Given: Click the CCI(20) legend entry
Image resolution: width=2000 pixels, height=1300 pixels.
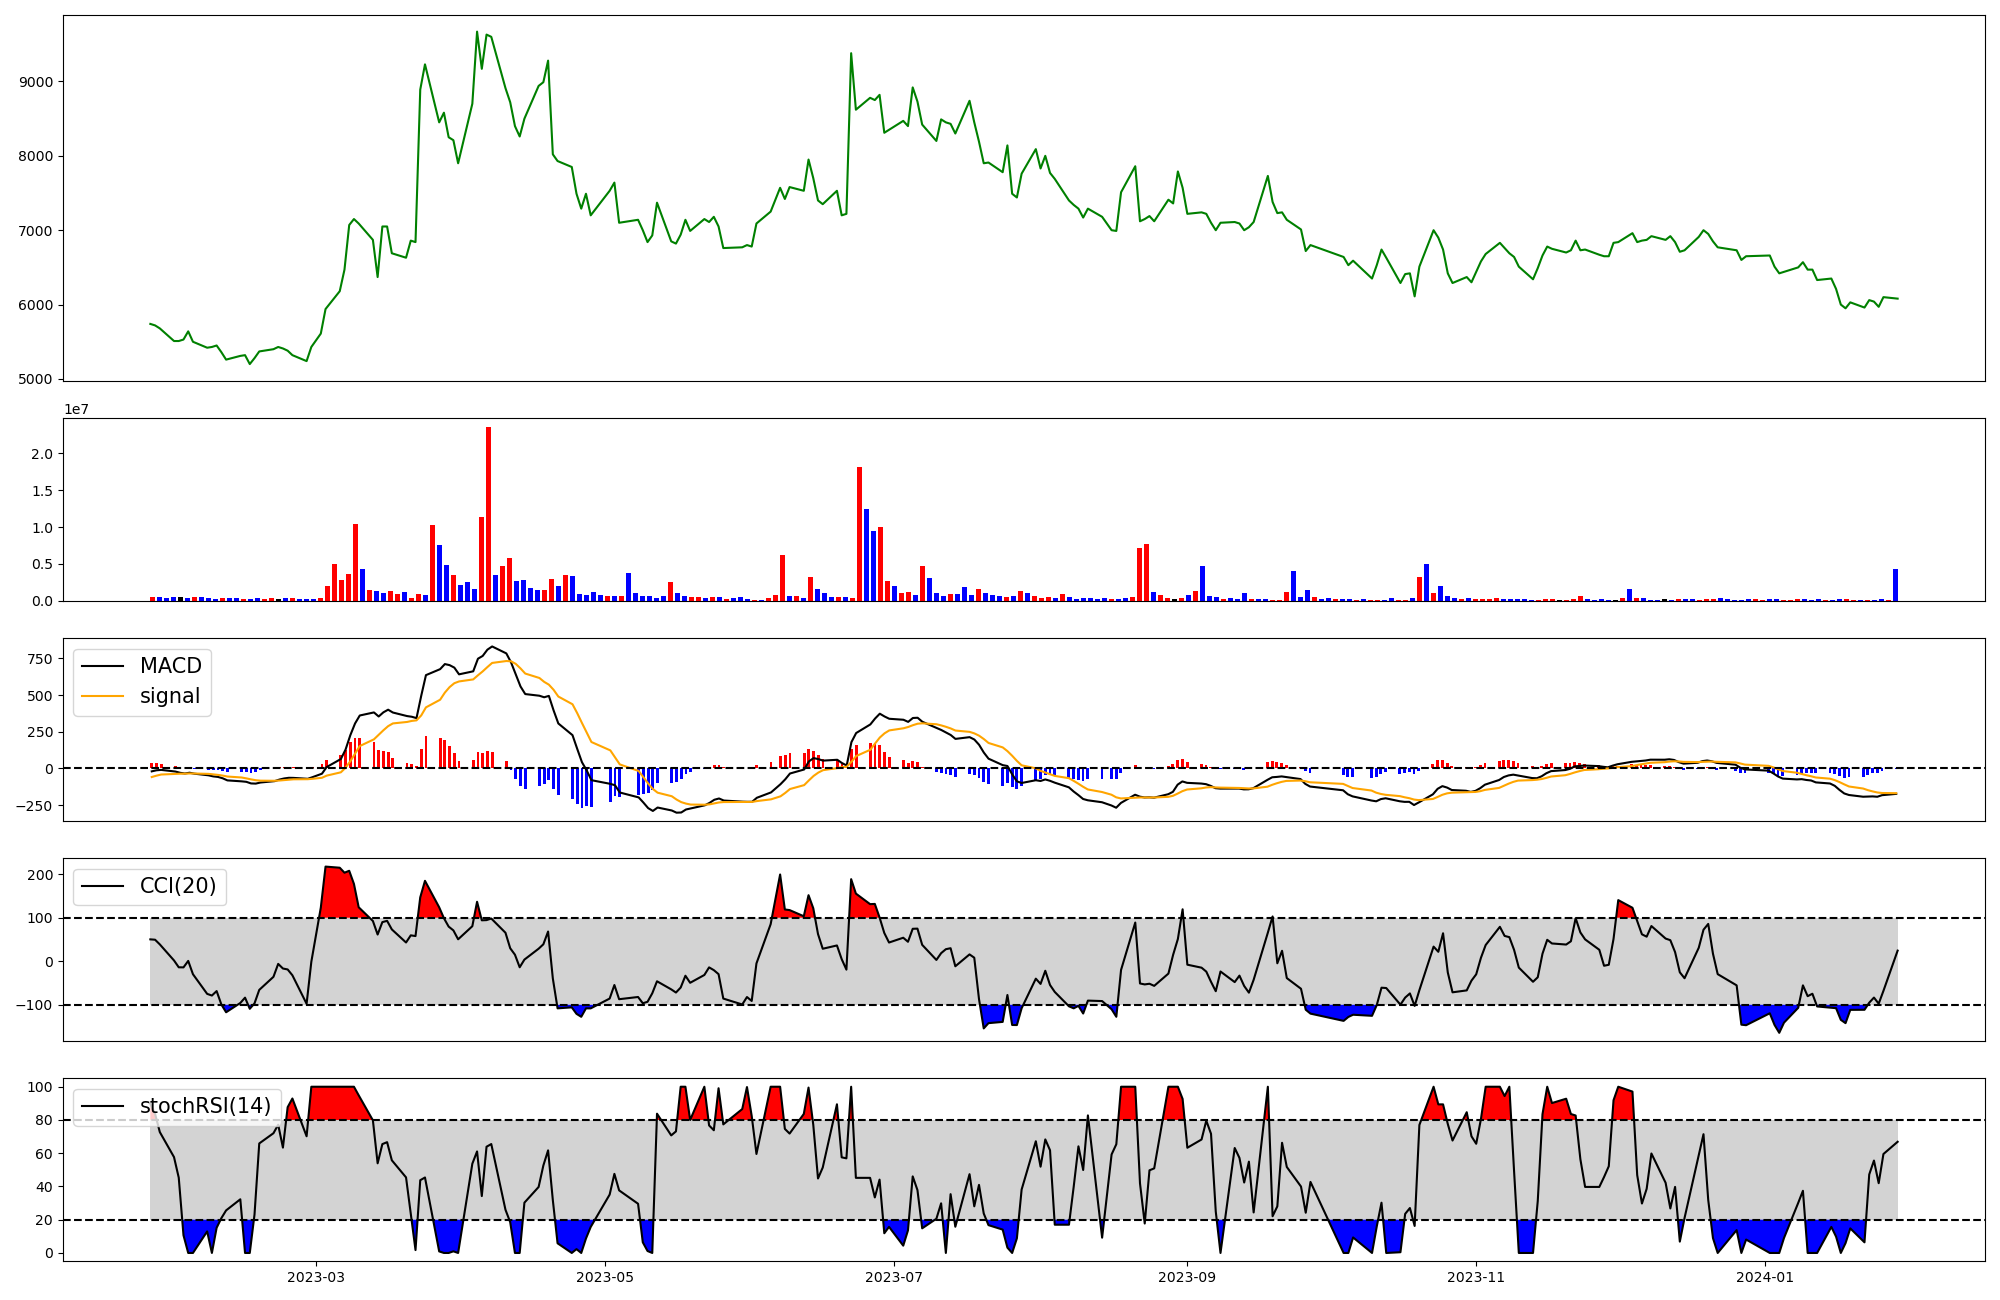Looking at the screenshot, I should [177, 886].
